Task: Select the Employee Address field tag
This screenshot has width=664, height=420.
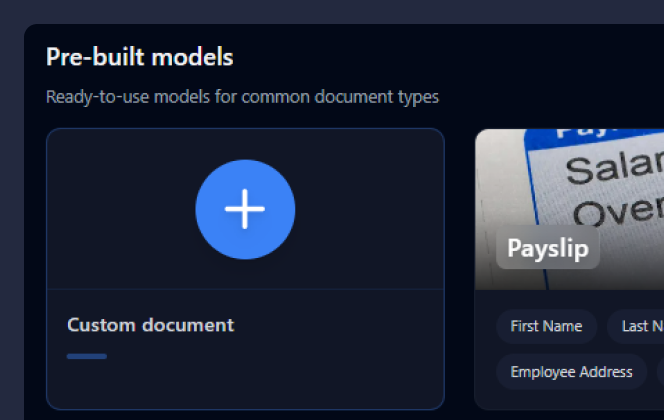Action: point(571,372)
